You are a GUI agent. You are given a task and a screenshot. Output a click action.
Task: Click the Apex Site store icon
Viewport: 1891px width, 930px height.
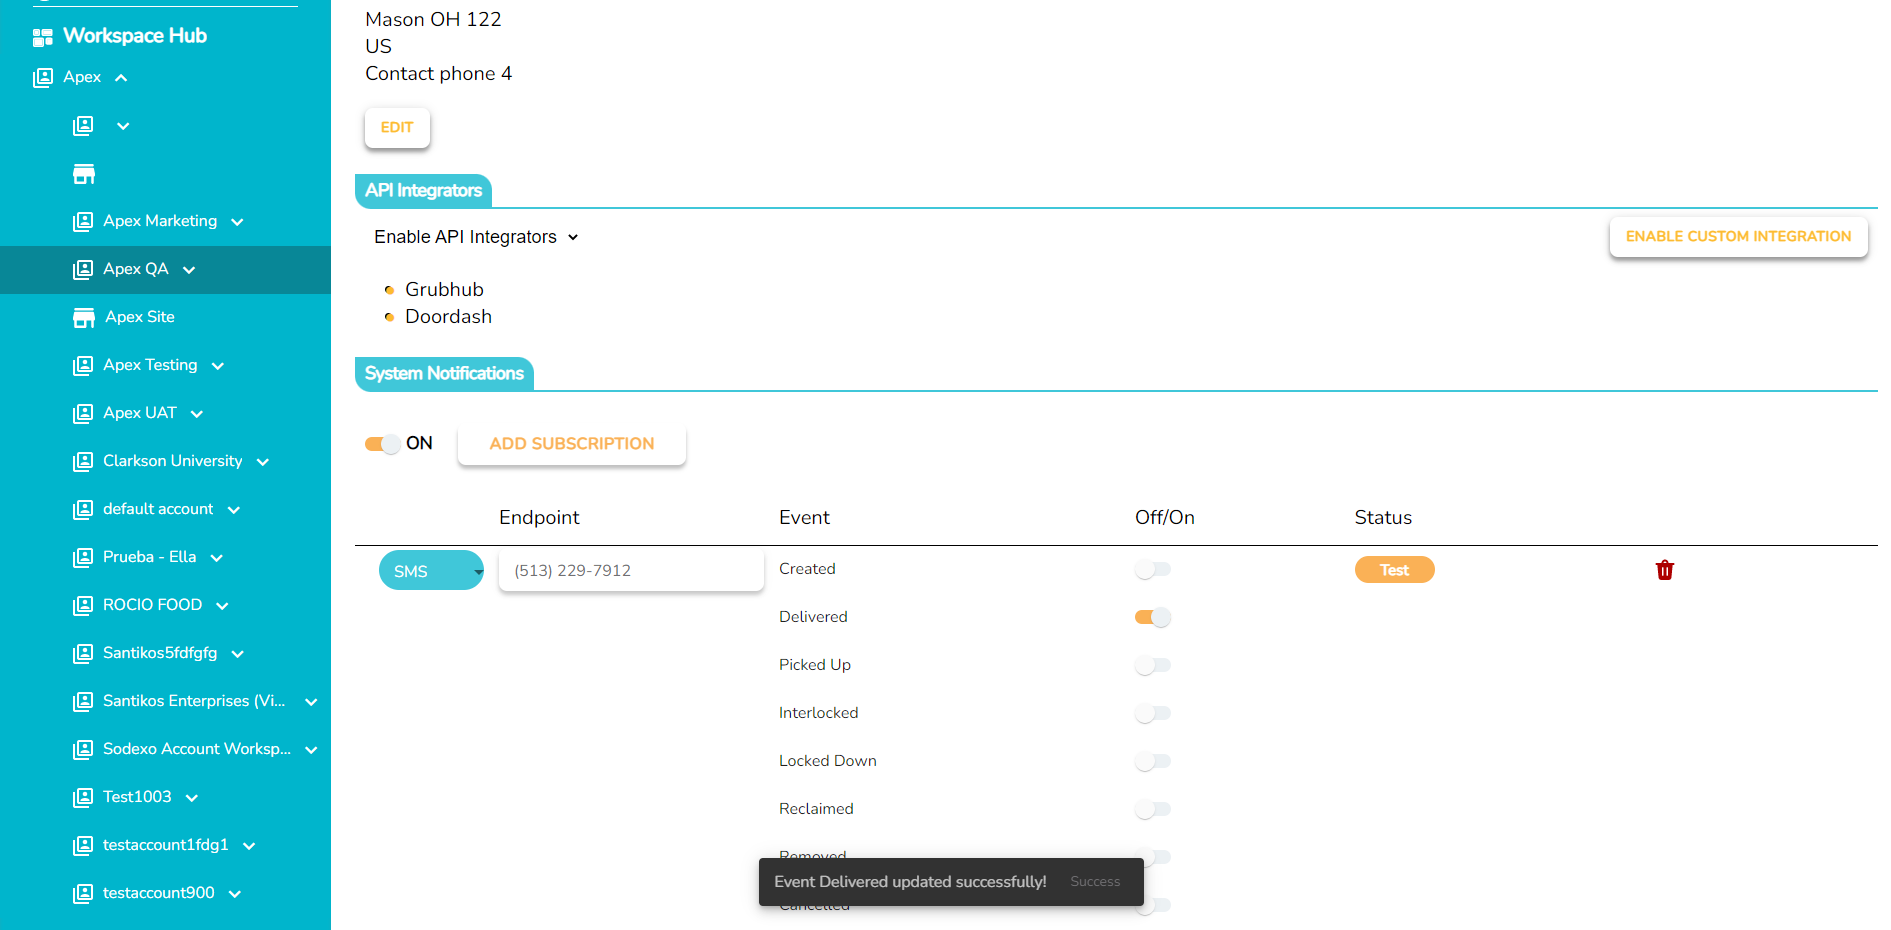tap(84, 318)
